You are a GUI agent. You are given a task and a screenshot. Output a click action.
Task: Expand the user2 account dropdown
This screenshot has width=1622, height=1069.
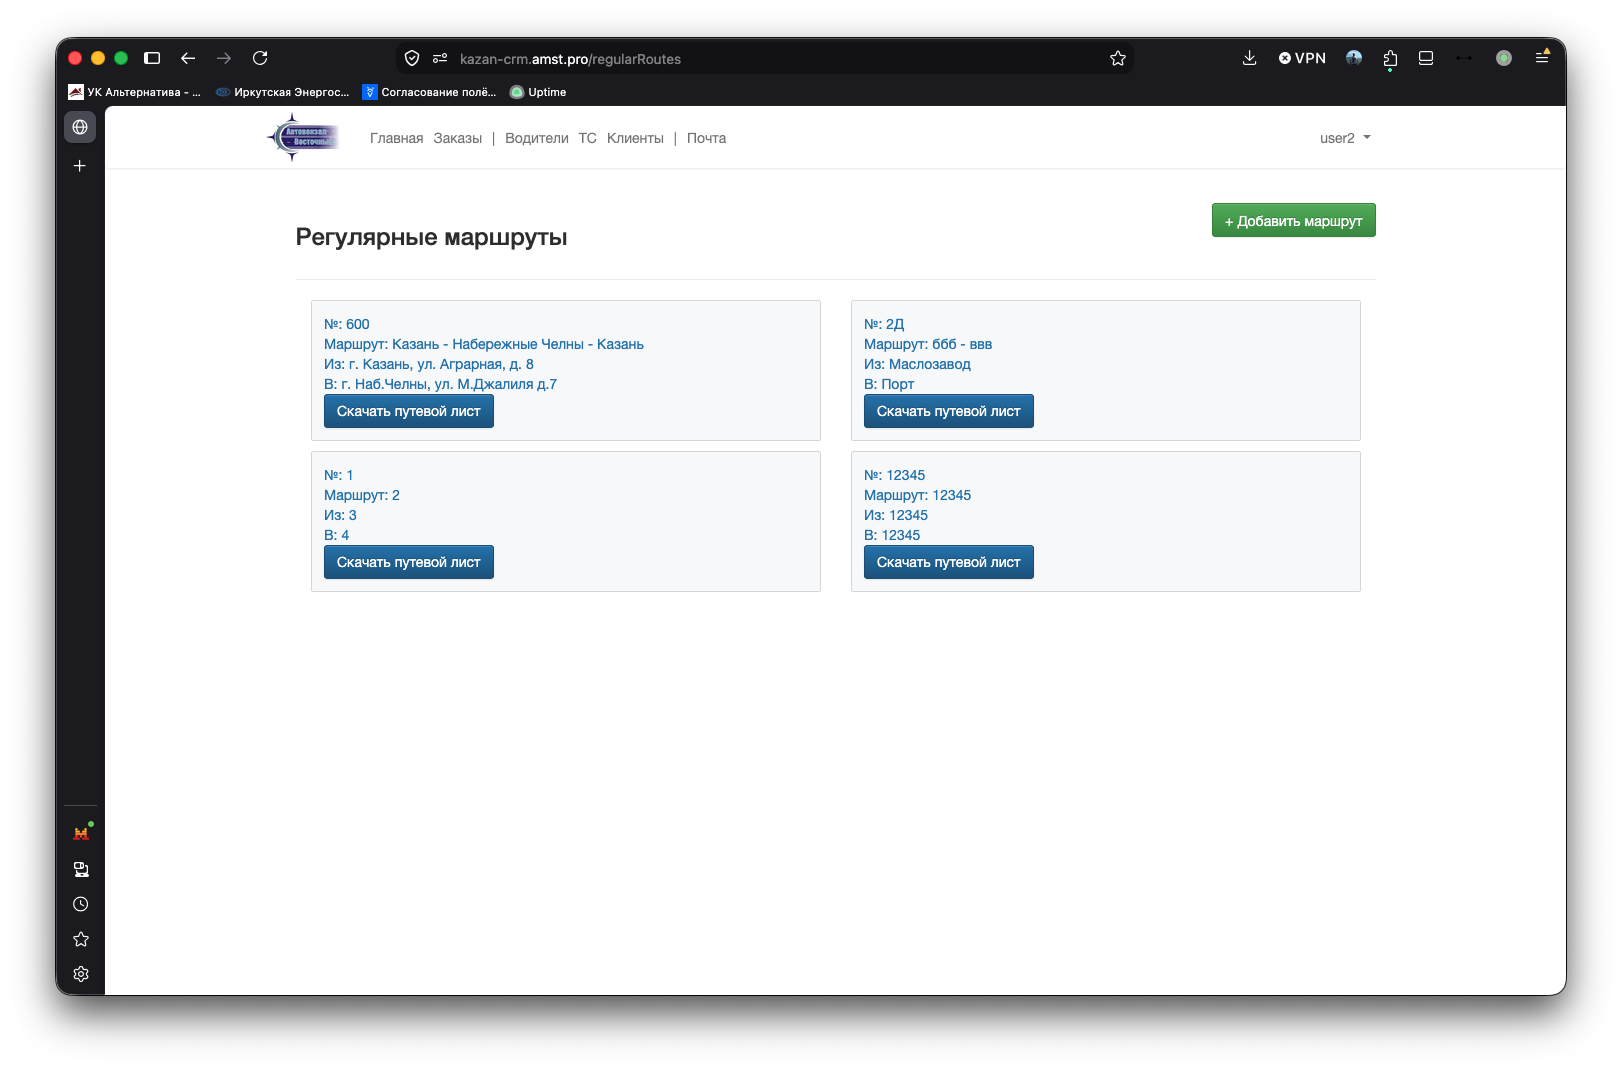[x=1345, y=138]
